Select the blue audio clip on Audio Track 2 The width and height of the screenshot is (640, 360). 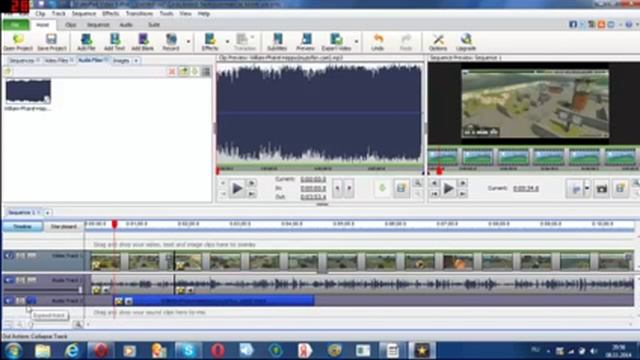pos(214,301)
